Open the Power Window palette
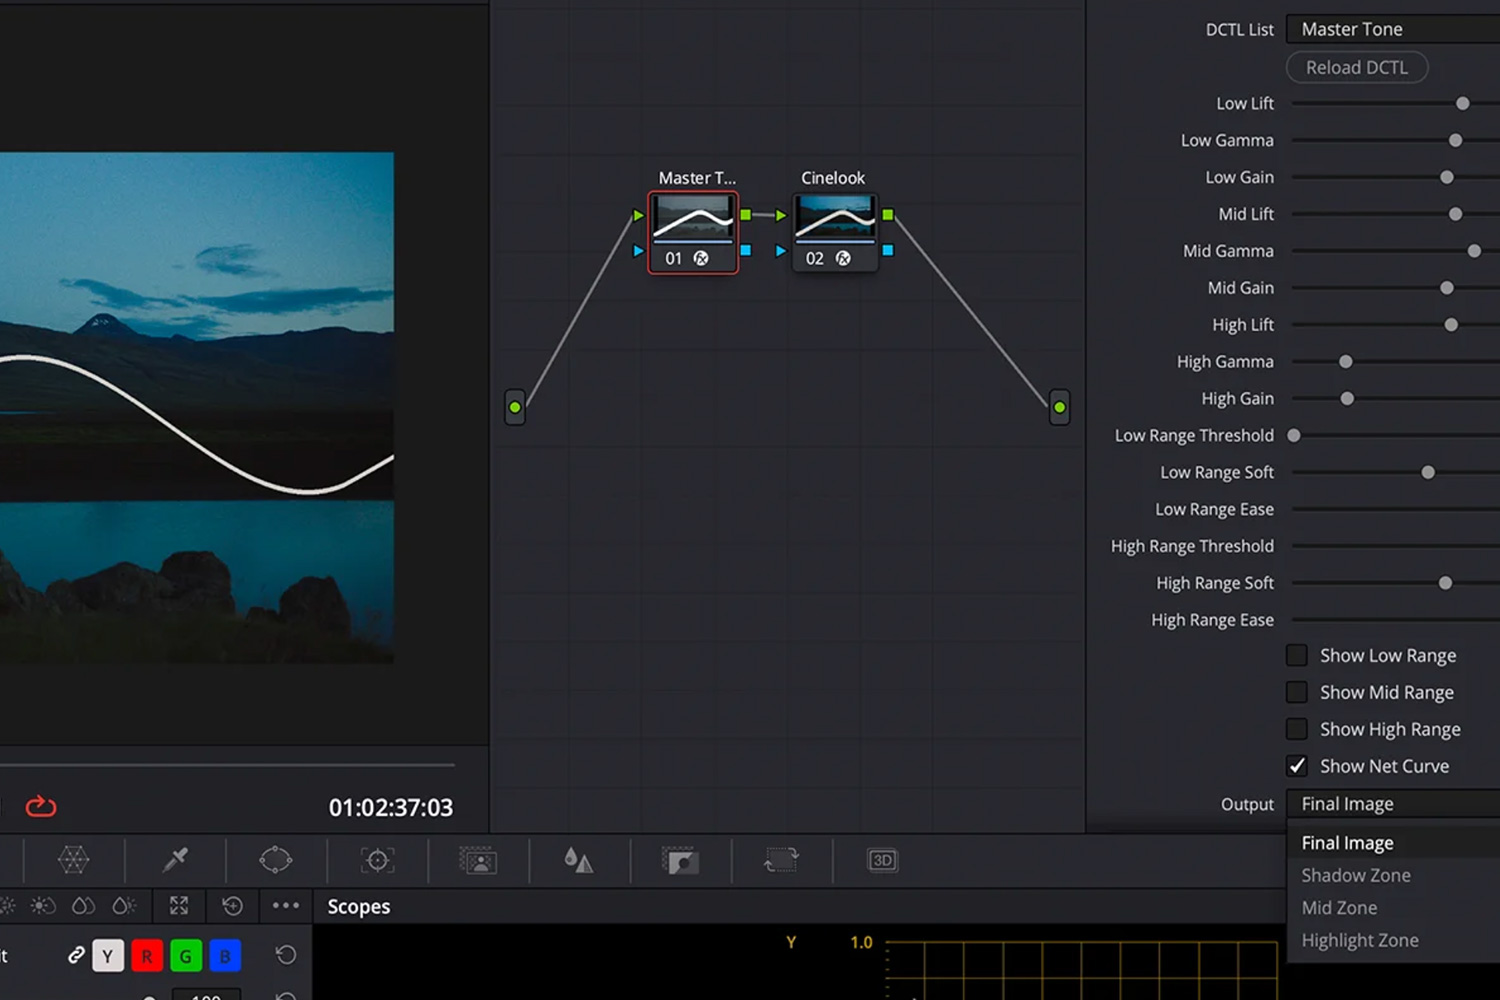Image resolution: width=1500 pixels, height=1000 pixels. [x=276, y=860]
